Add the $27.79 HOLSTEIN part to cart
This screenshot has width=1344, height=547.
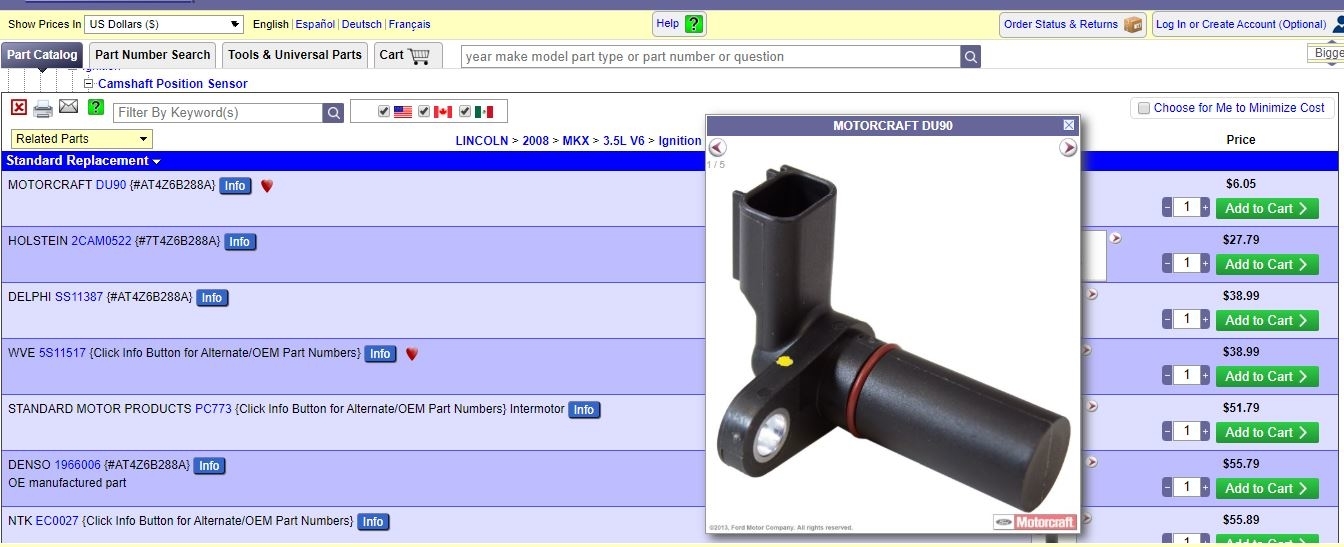1267,264
